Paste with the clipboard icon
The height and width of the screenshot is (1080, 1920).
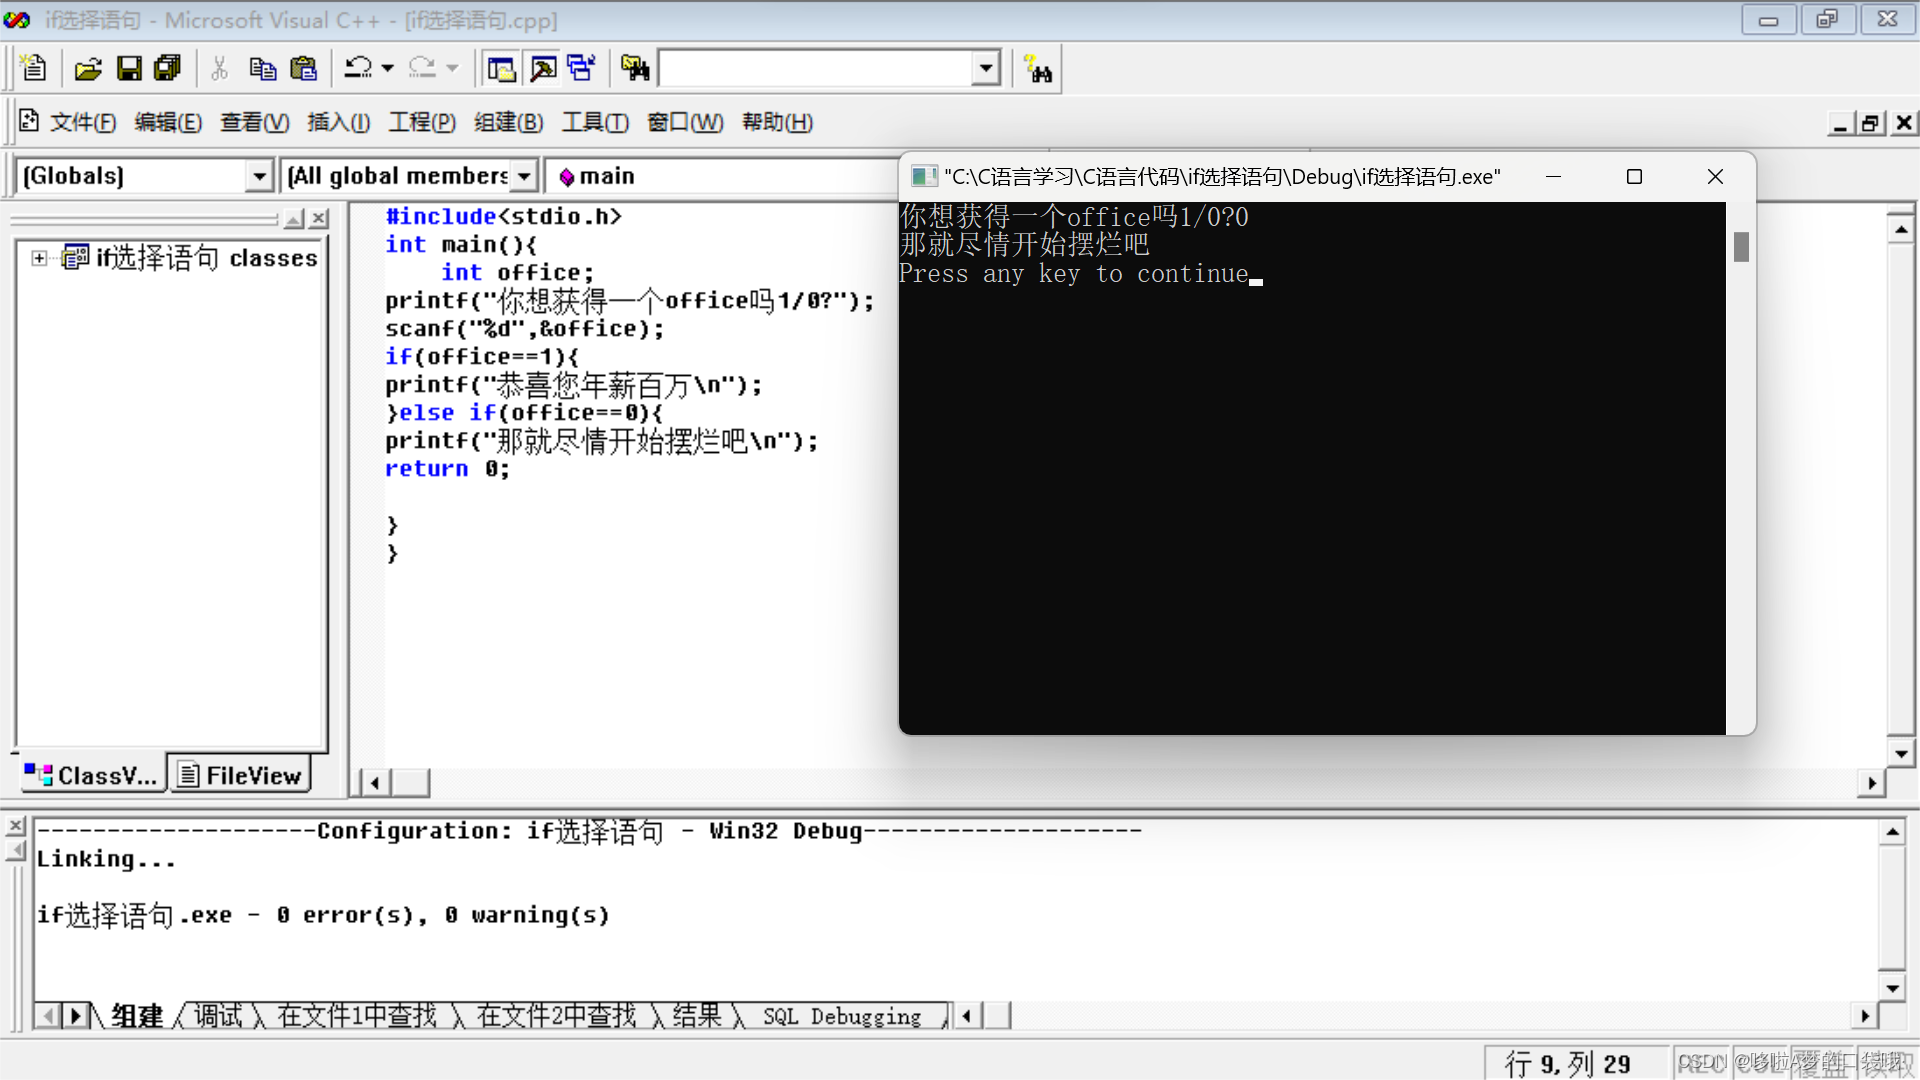(303, 68)
